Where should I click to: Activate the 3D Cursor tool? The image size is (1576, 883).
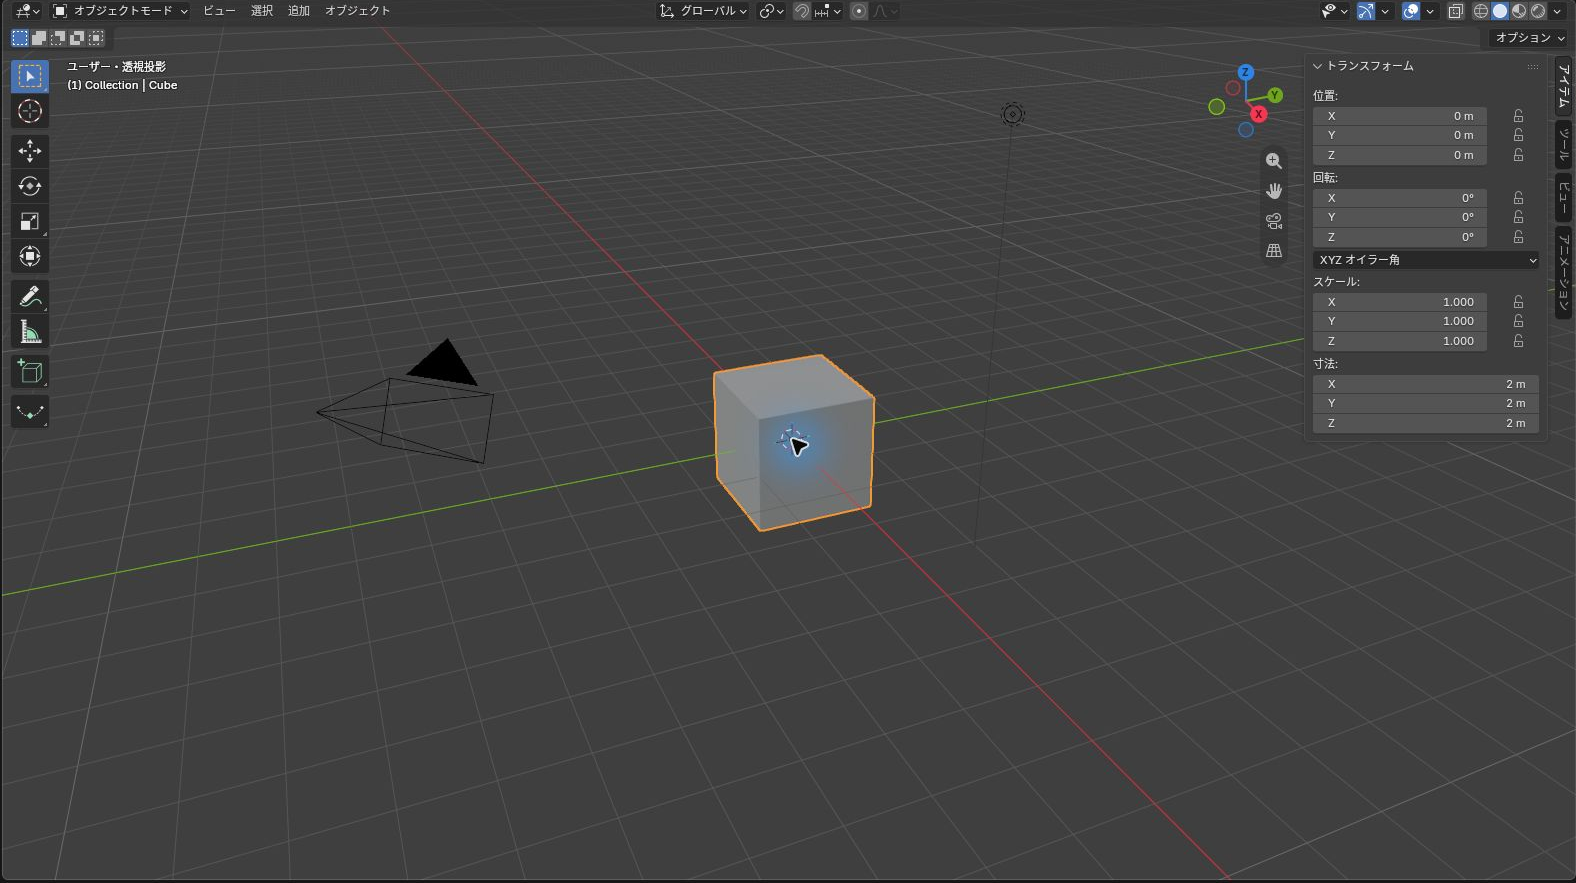point(30,111)
